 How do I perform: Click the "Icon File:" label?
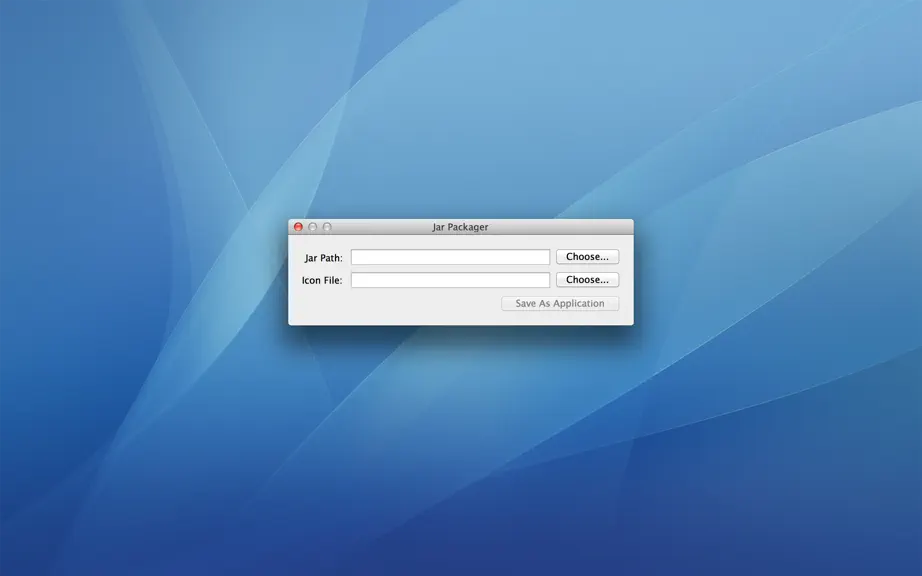click(322, 280)
